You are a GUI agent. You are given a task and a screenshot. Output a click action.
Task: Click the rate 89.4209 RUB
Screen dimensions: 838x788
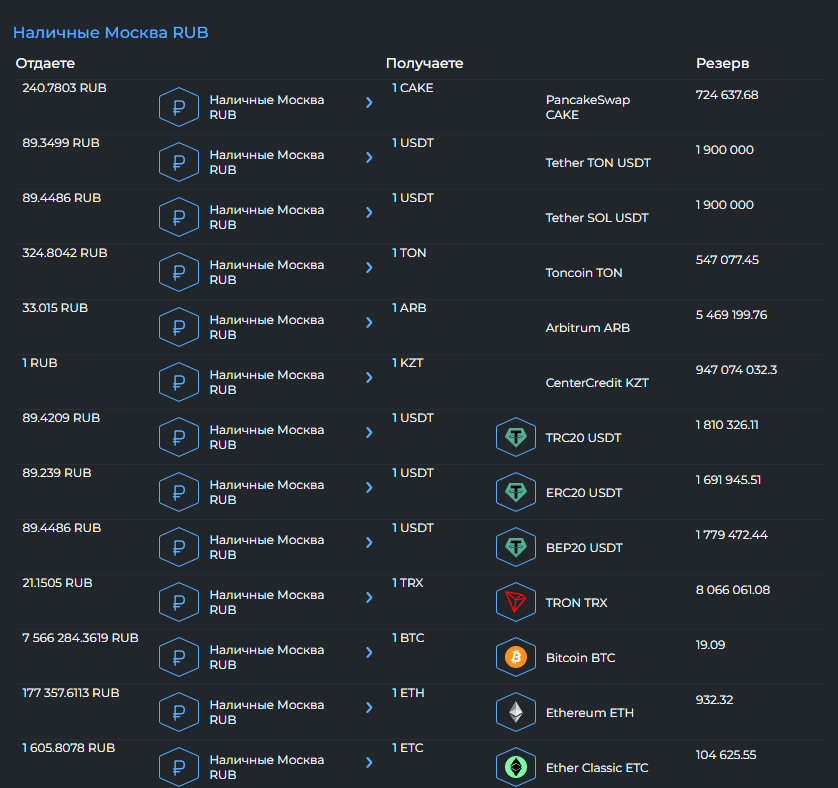point(61,418)
